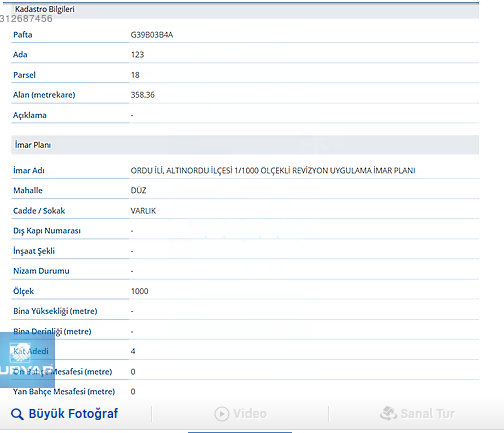Open the Büyük Fotoğraf tab
Screen dimensions: 504x433
tap(65, 414)
